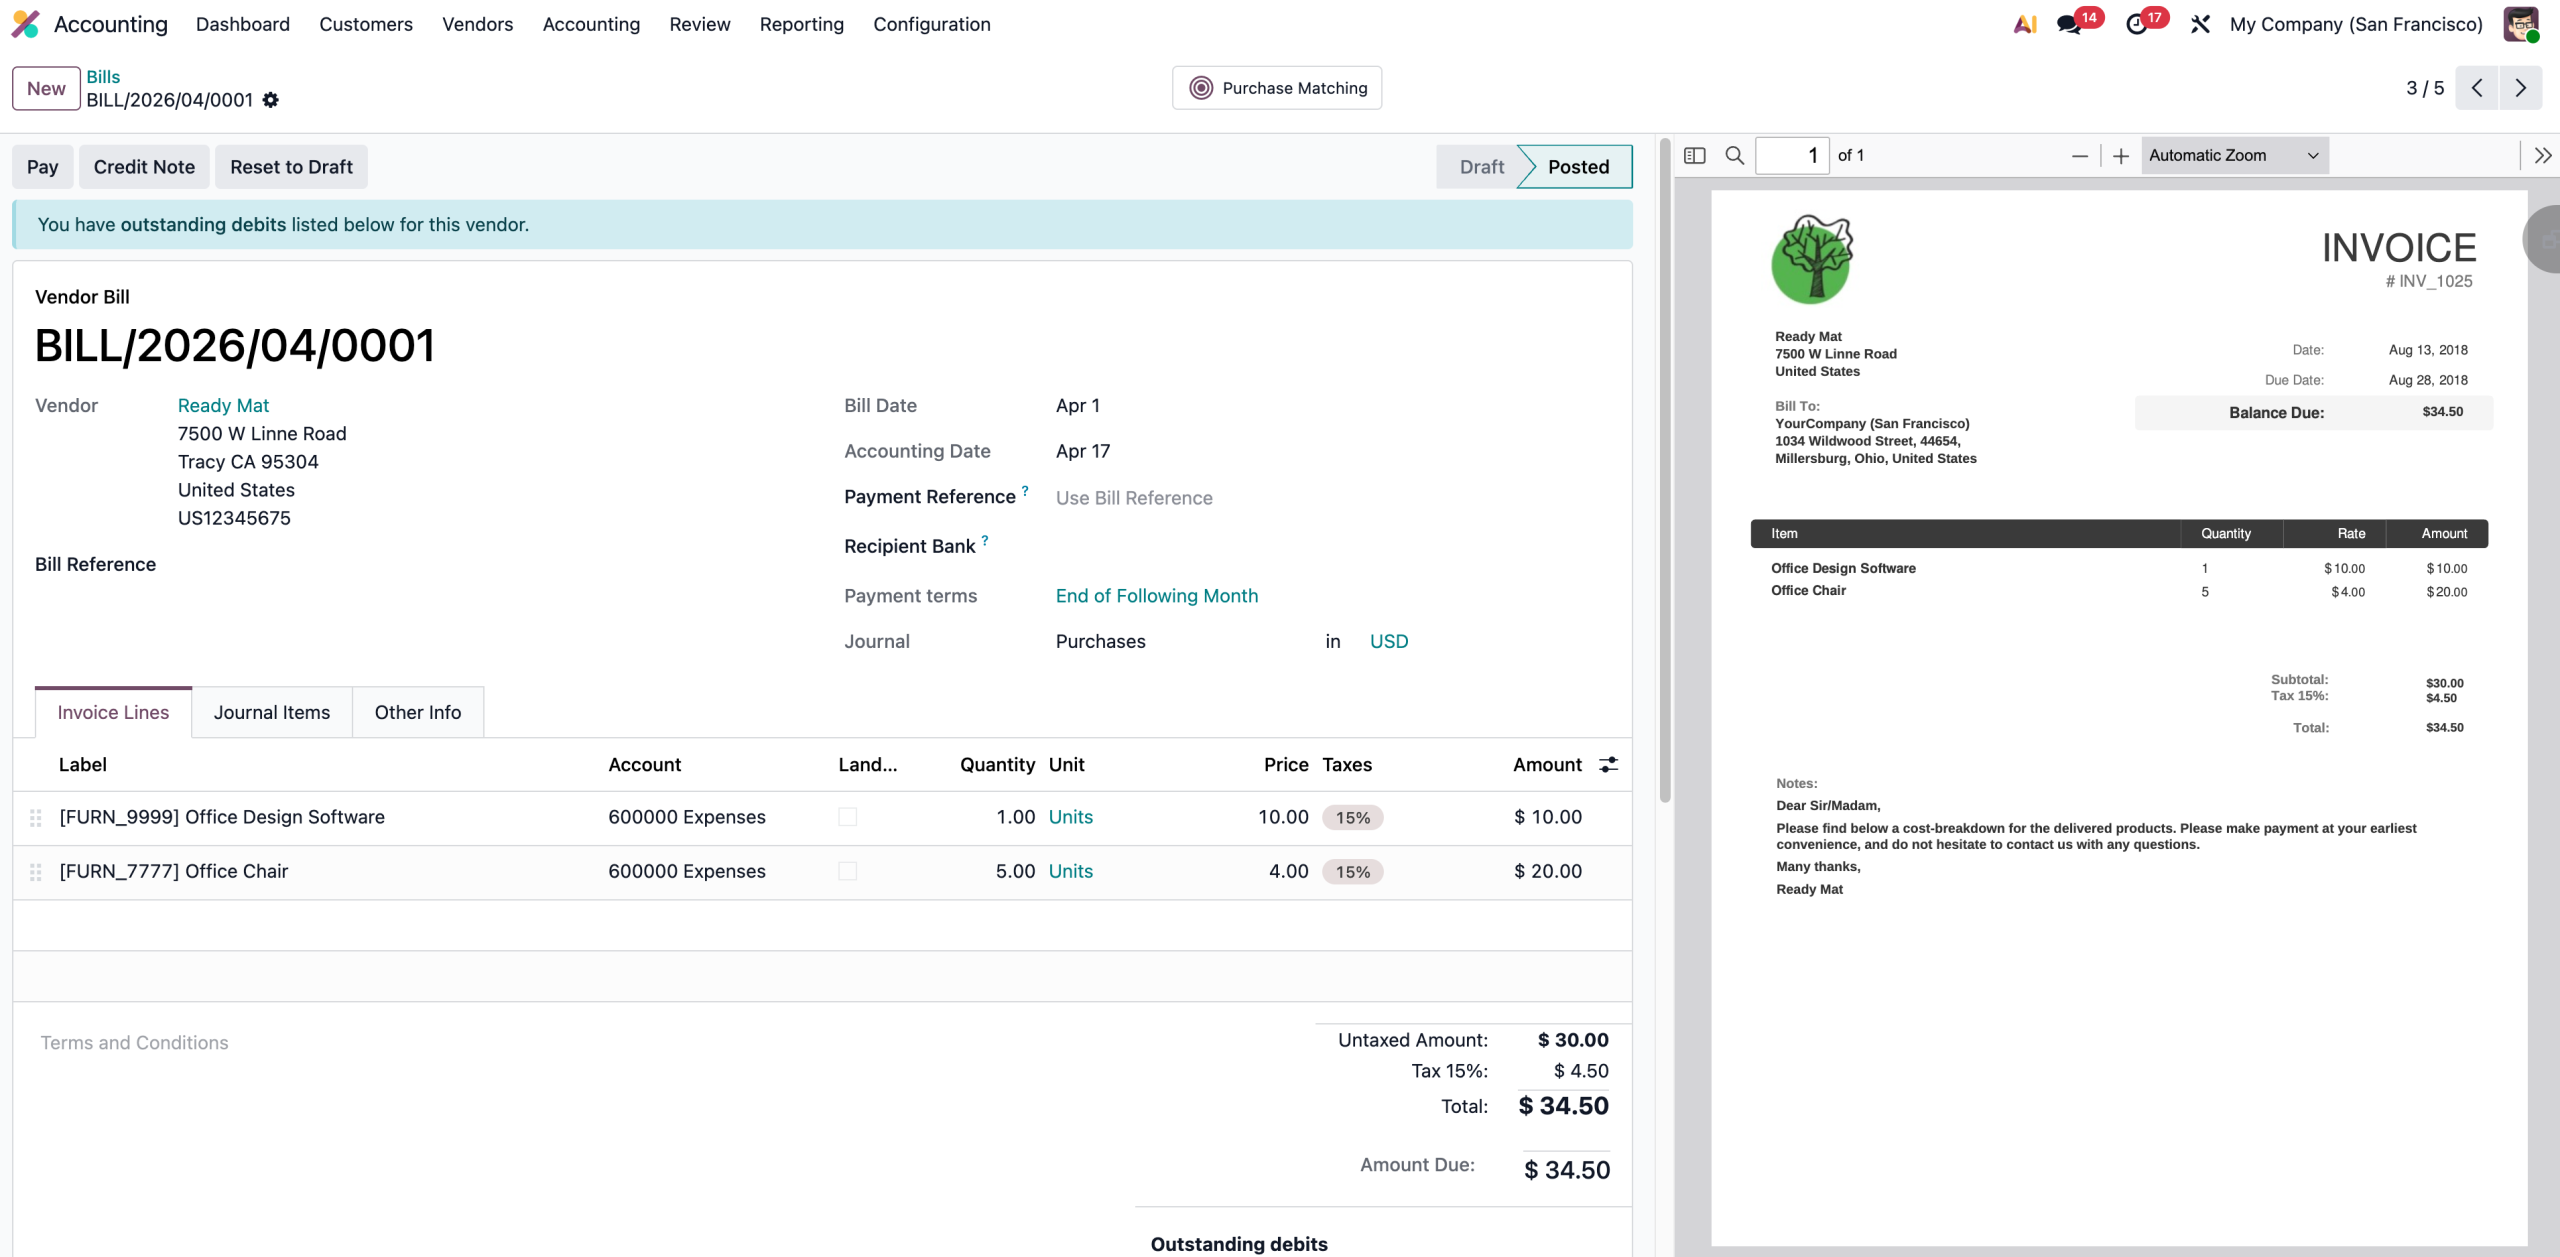Click the Posted status stage
The image size is (2560, 1257).
1577,167
